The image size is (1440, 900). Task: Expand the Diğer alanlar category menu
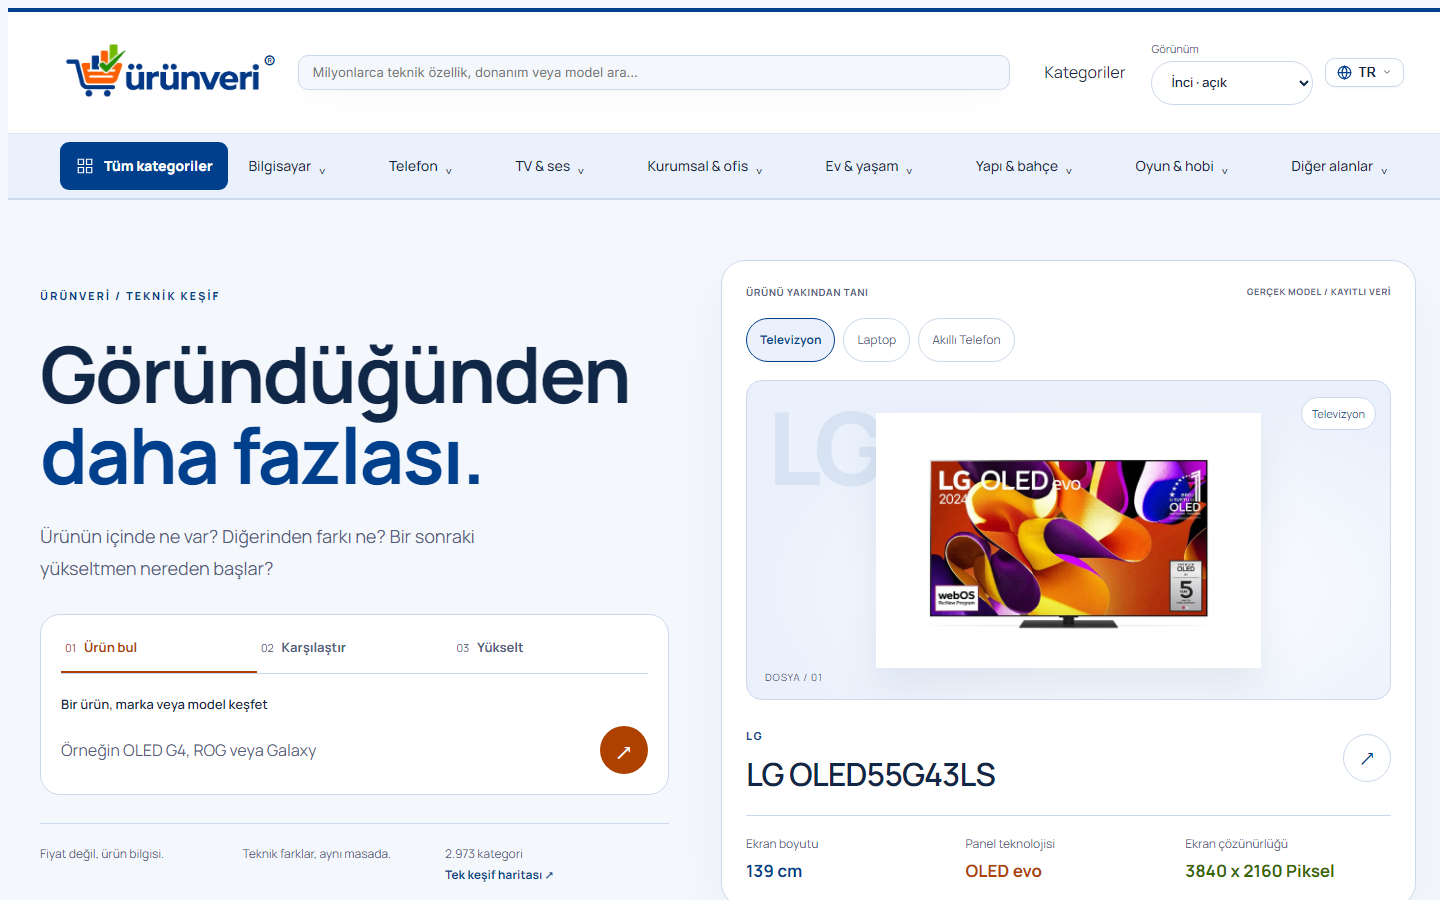coord(1339,167)
